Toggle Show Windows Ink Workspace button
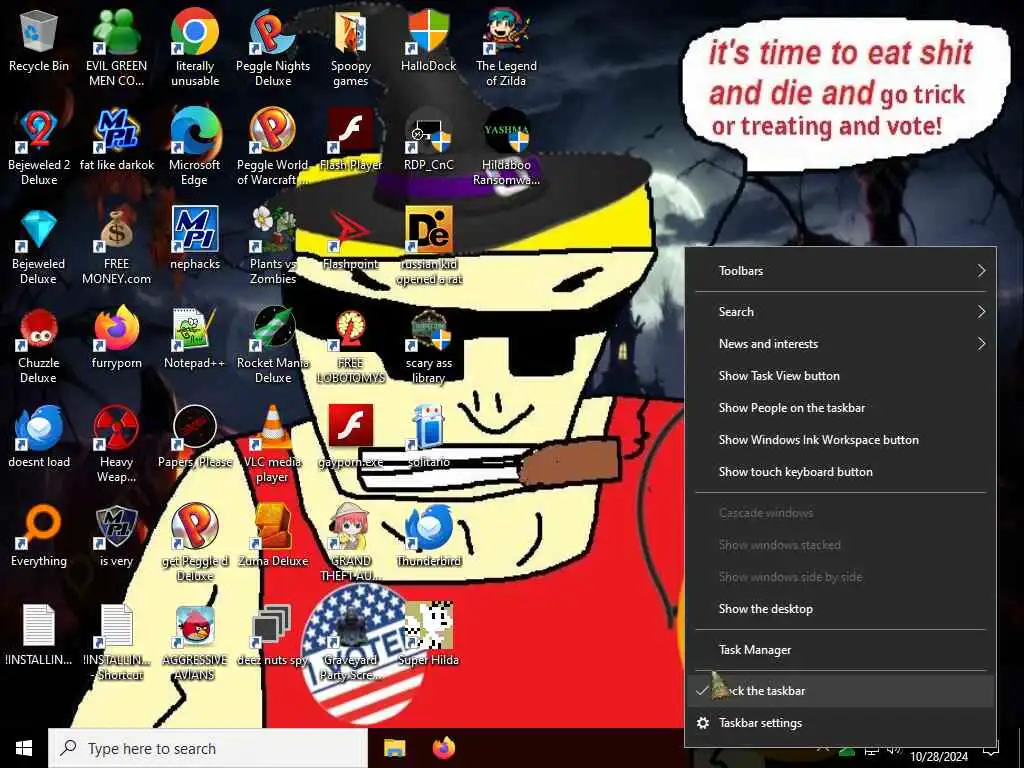Image resolution: width=1024 pixels, height=768 pixels. tap(840, 440)
